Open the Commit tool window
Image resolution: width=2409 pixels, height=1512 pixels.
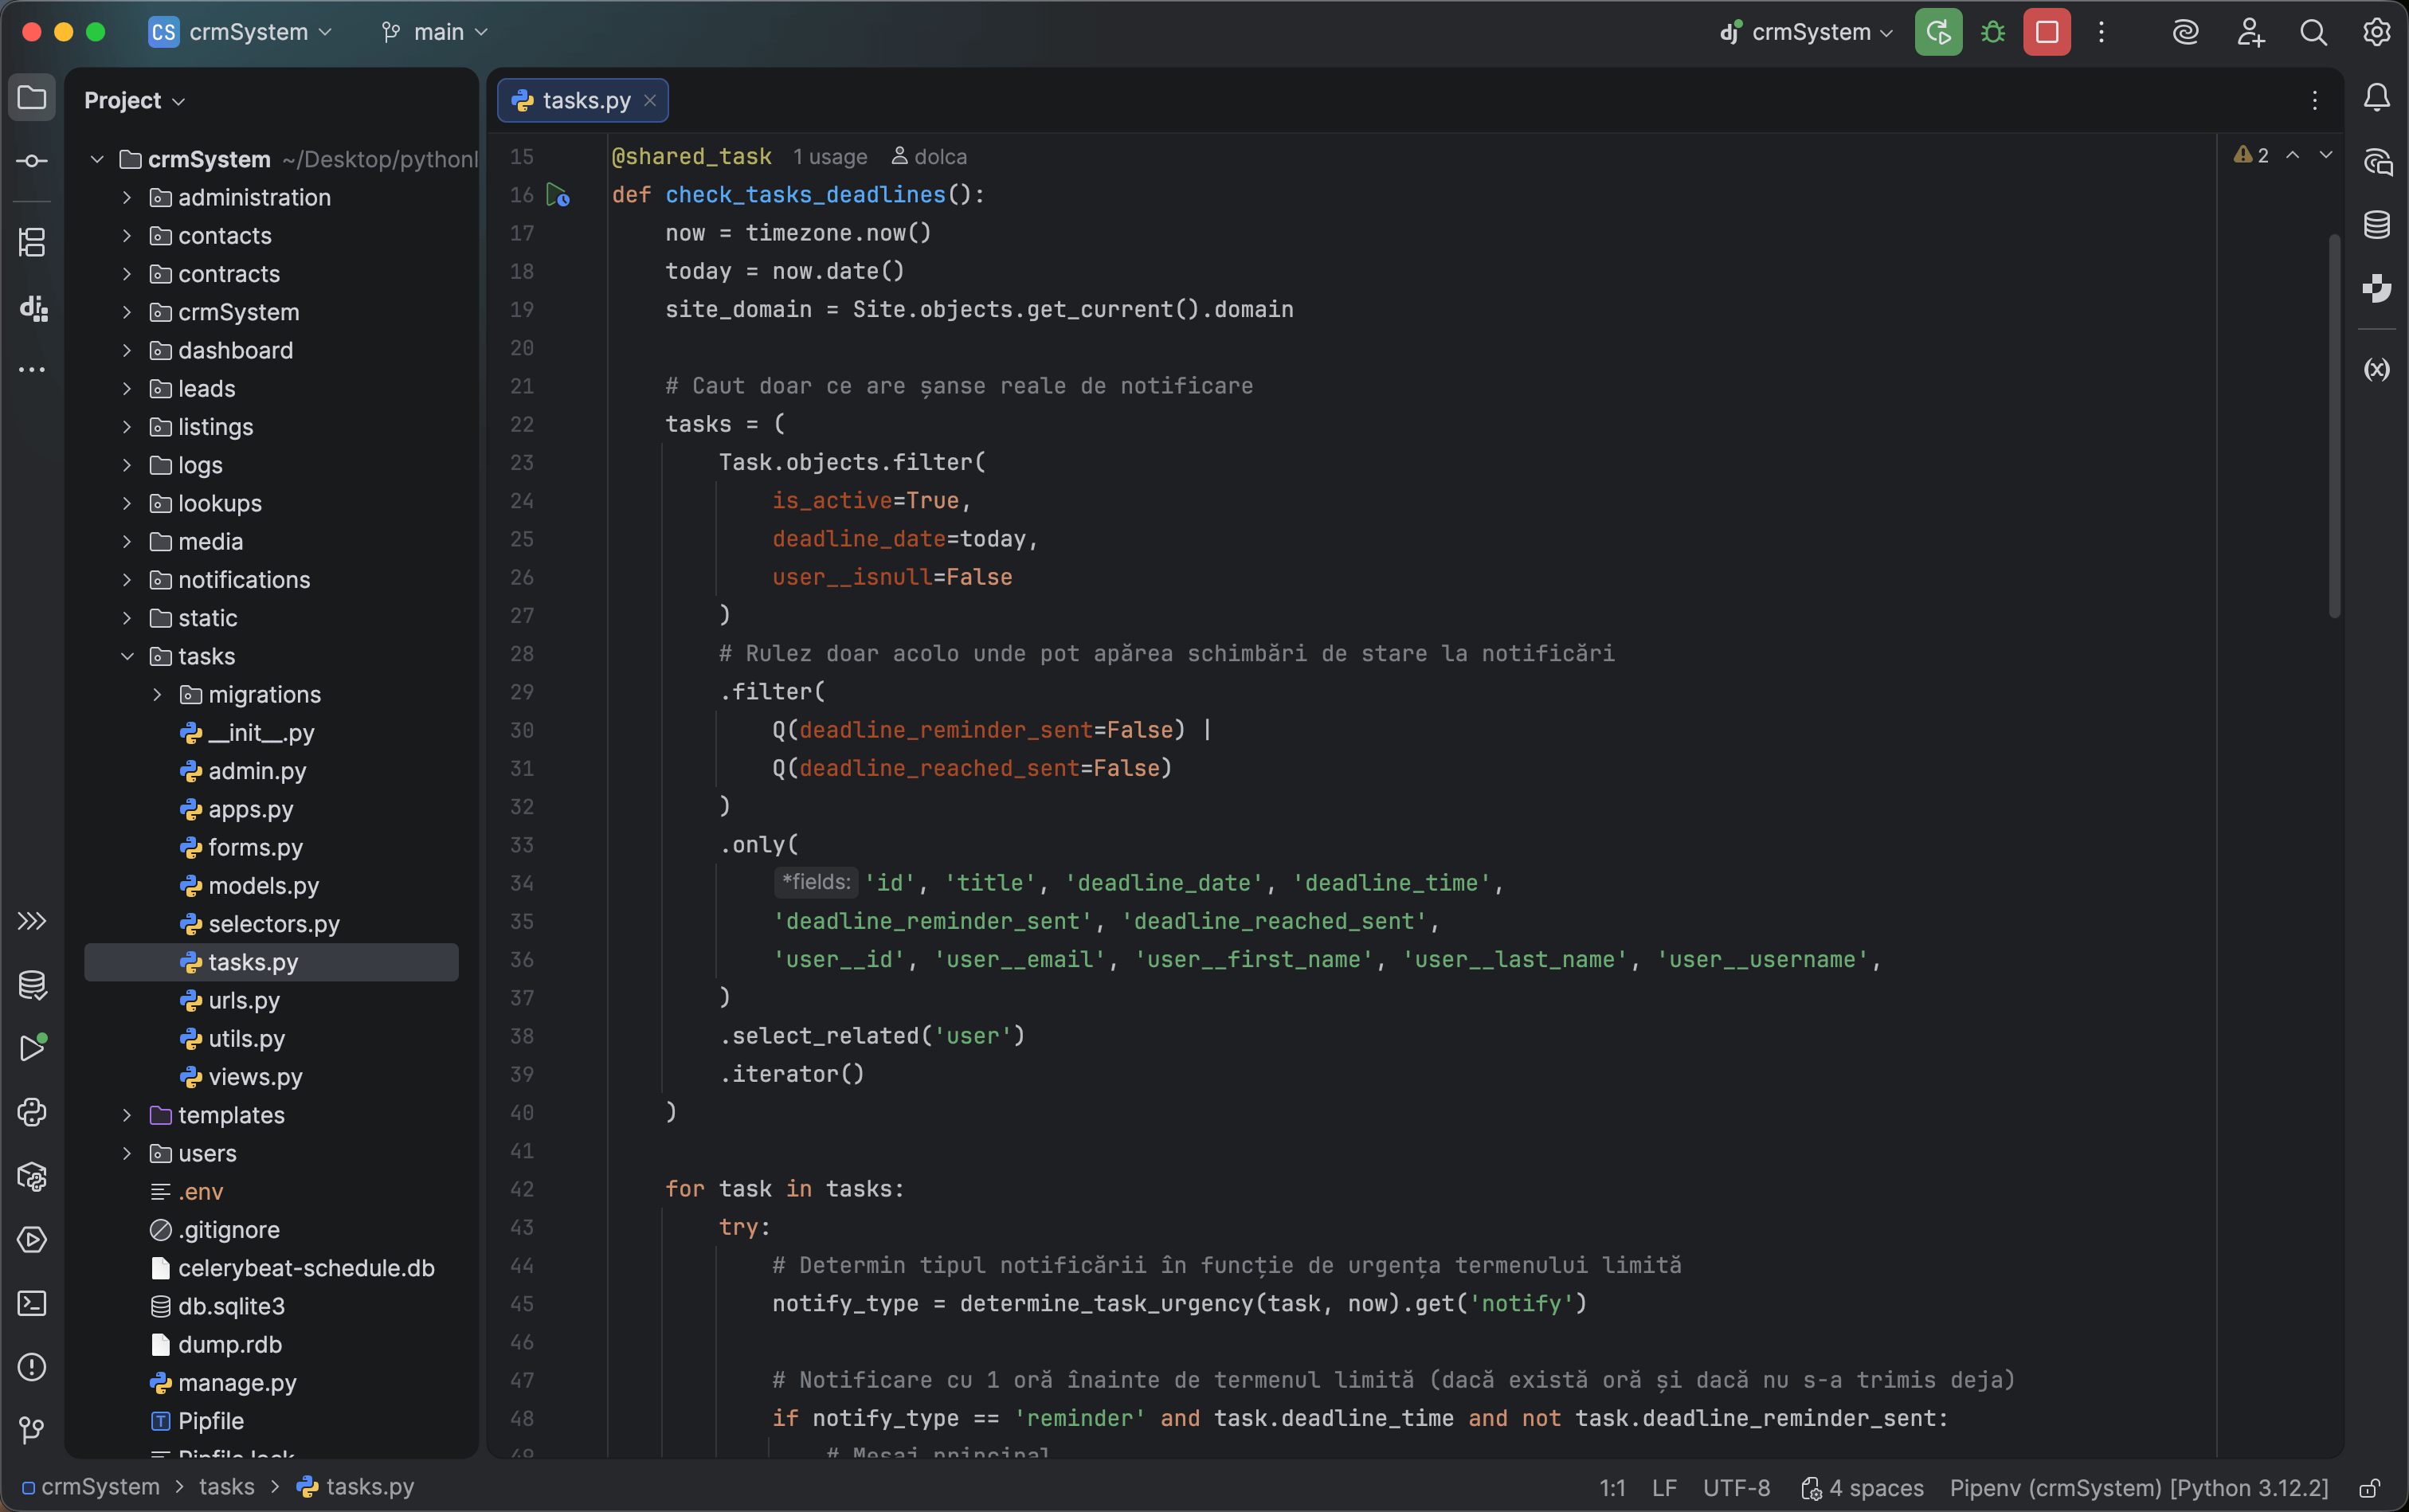pyautogui.click(x=32, y=160)
